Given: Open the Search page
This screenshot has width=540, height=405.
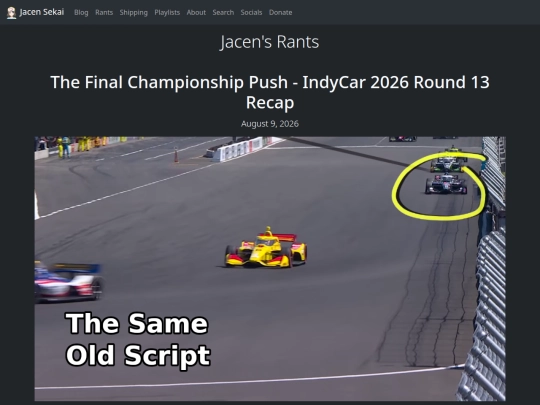Looking at the screenshot, I should [x=223, y=12].
